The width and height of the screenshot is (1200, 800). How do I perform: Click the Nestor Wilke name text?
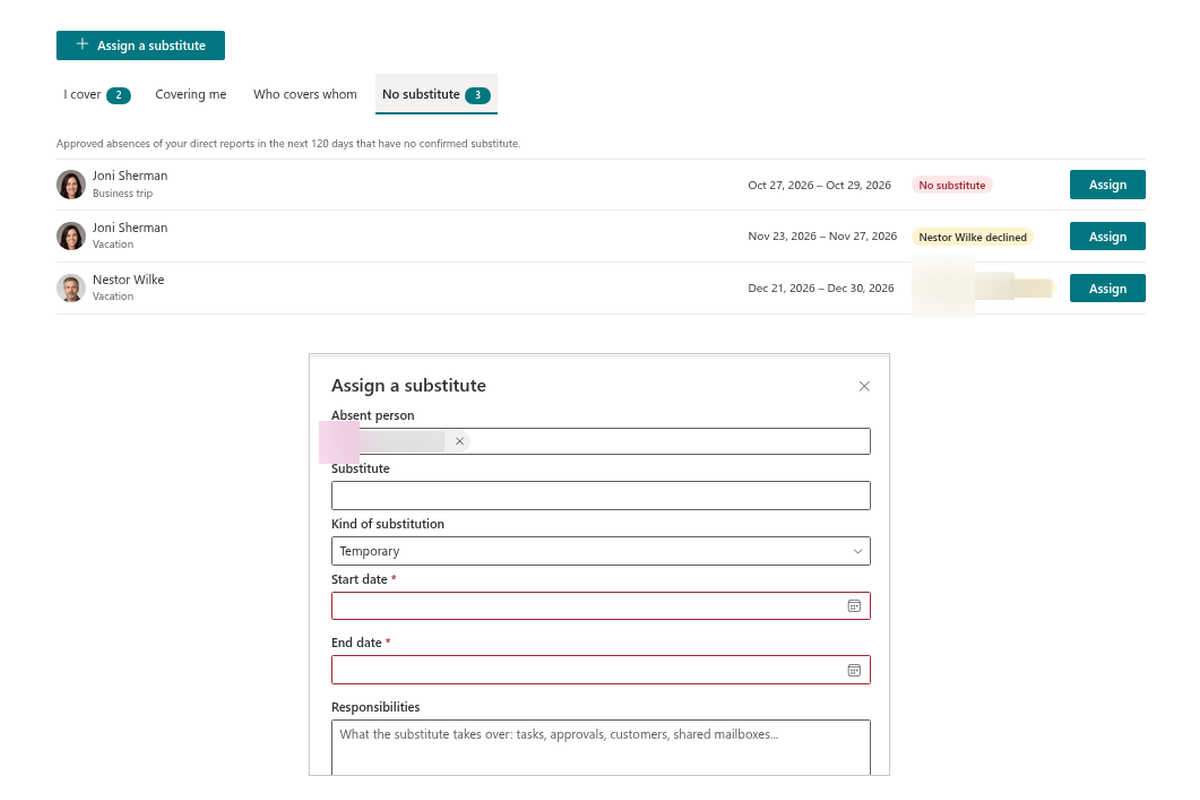click(128, 280)
